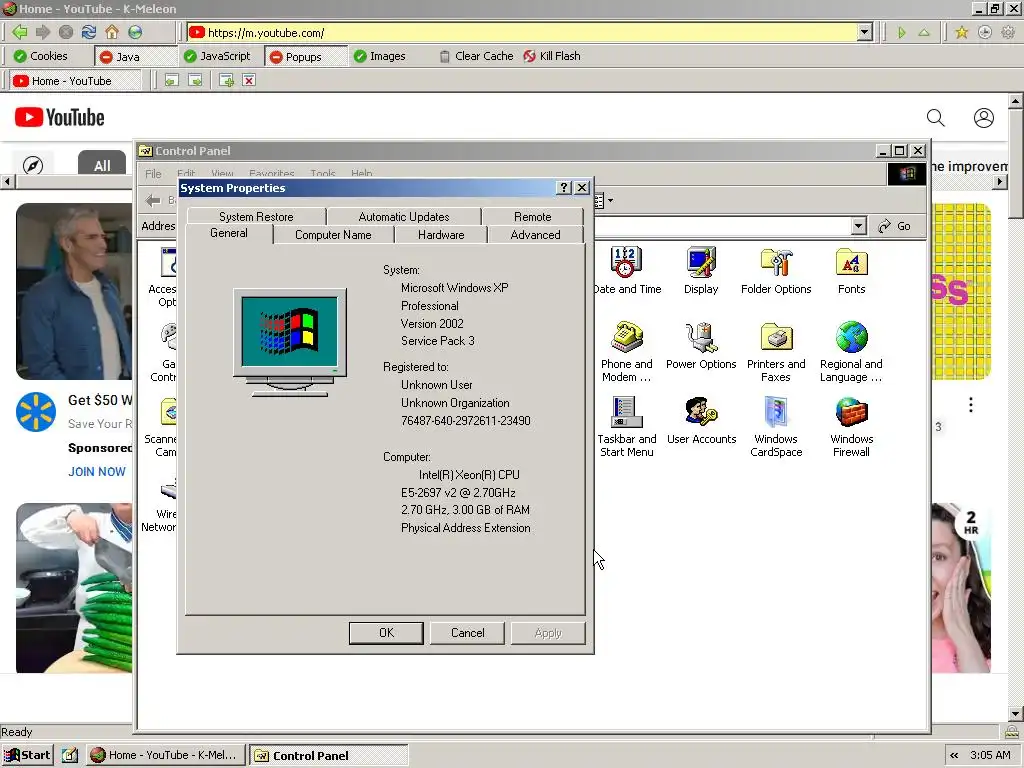Click YouTube Explore compass chip
The image size is (1024, 768).
pos(33,165)
